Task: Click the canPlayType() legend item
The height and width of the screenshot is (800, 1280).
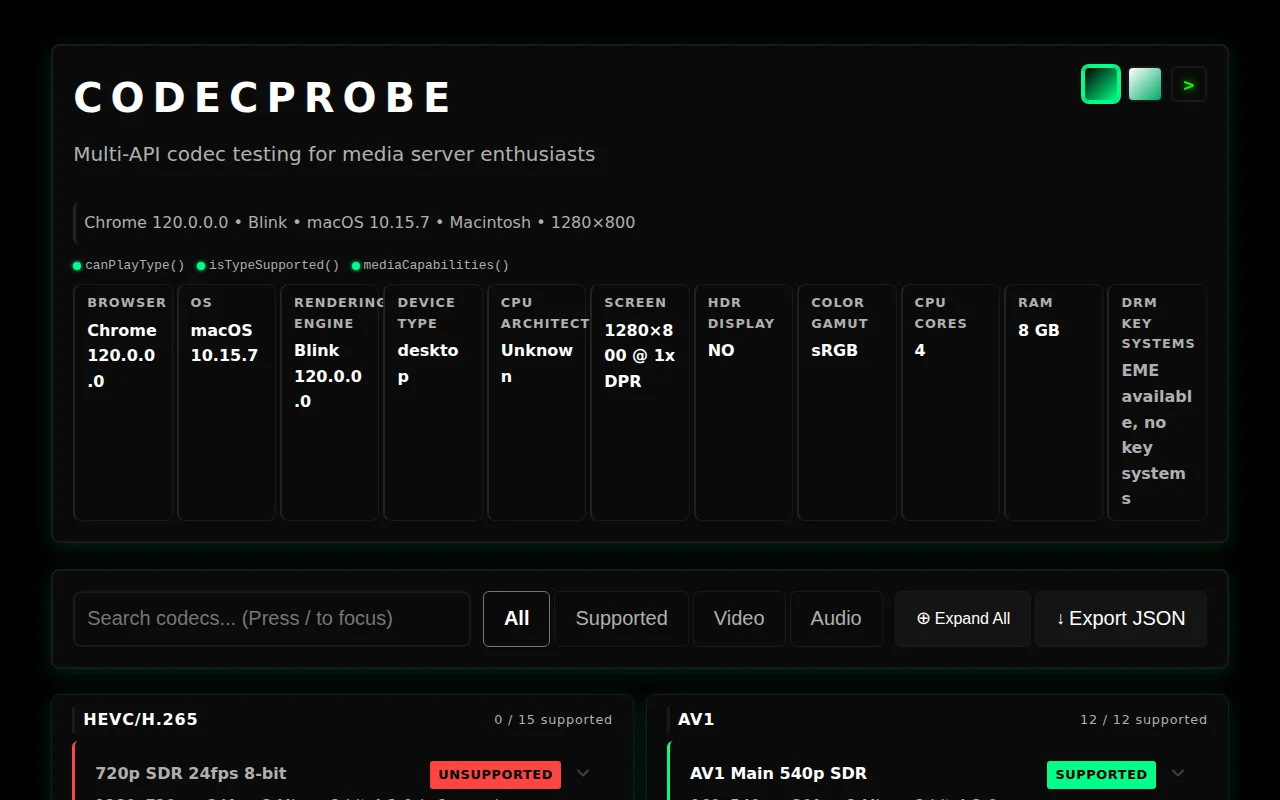Action: pyautogui.click(x=129, y=265)
